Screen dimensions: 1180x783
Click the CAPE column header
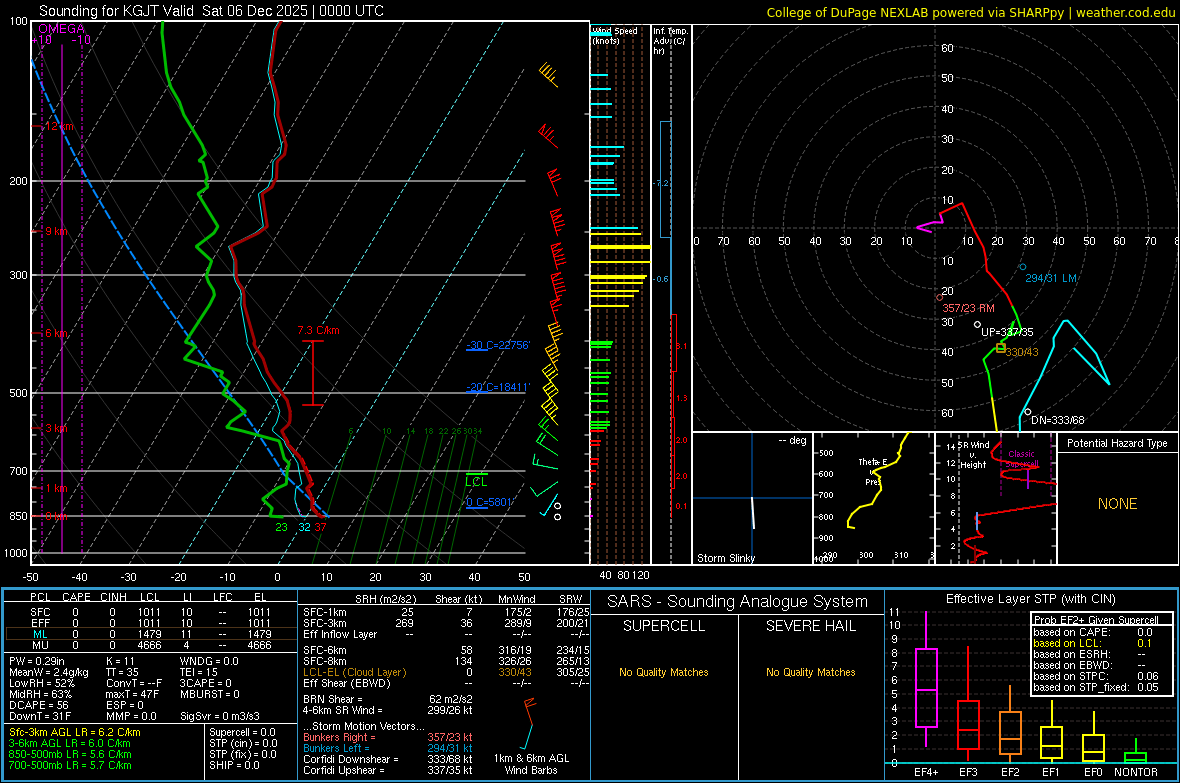click(76, 597)
